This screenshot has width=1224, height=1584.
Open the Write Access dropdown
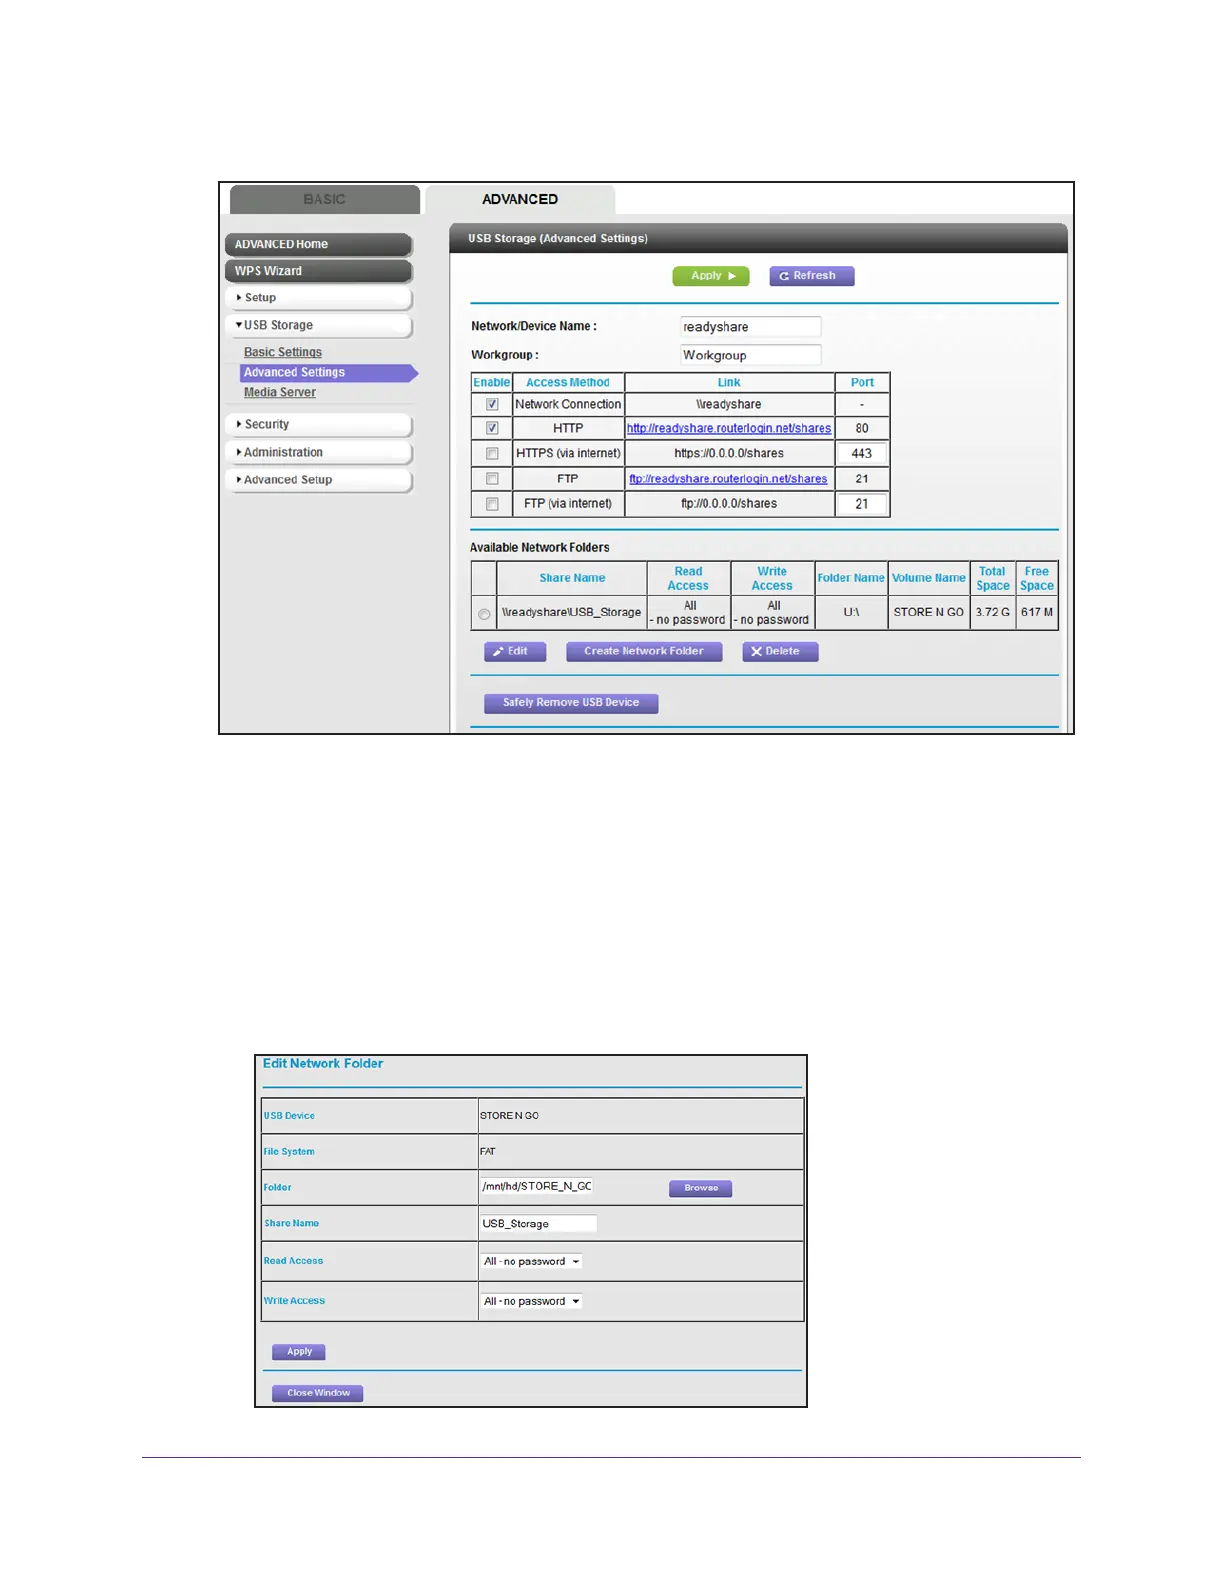pyautogui.click(x=532, y=1301)
